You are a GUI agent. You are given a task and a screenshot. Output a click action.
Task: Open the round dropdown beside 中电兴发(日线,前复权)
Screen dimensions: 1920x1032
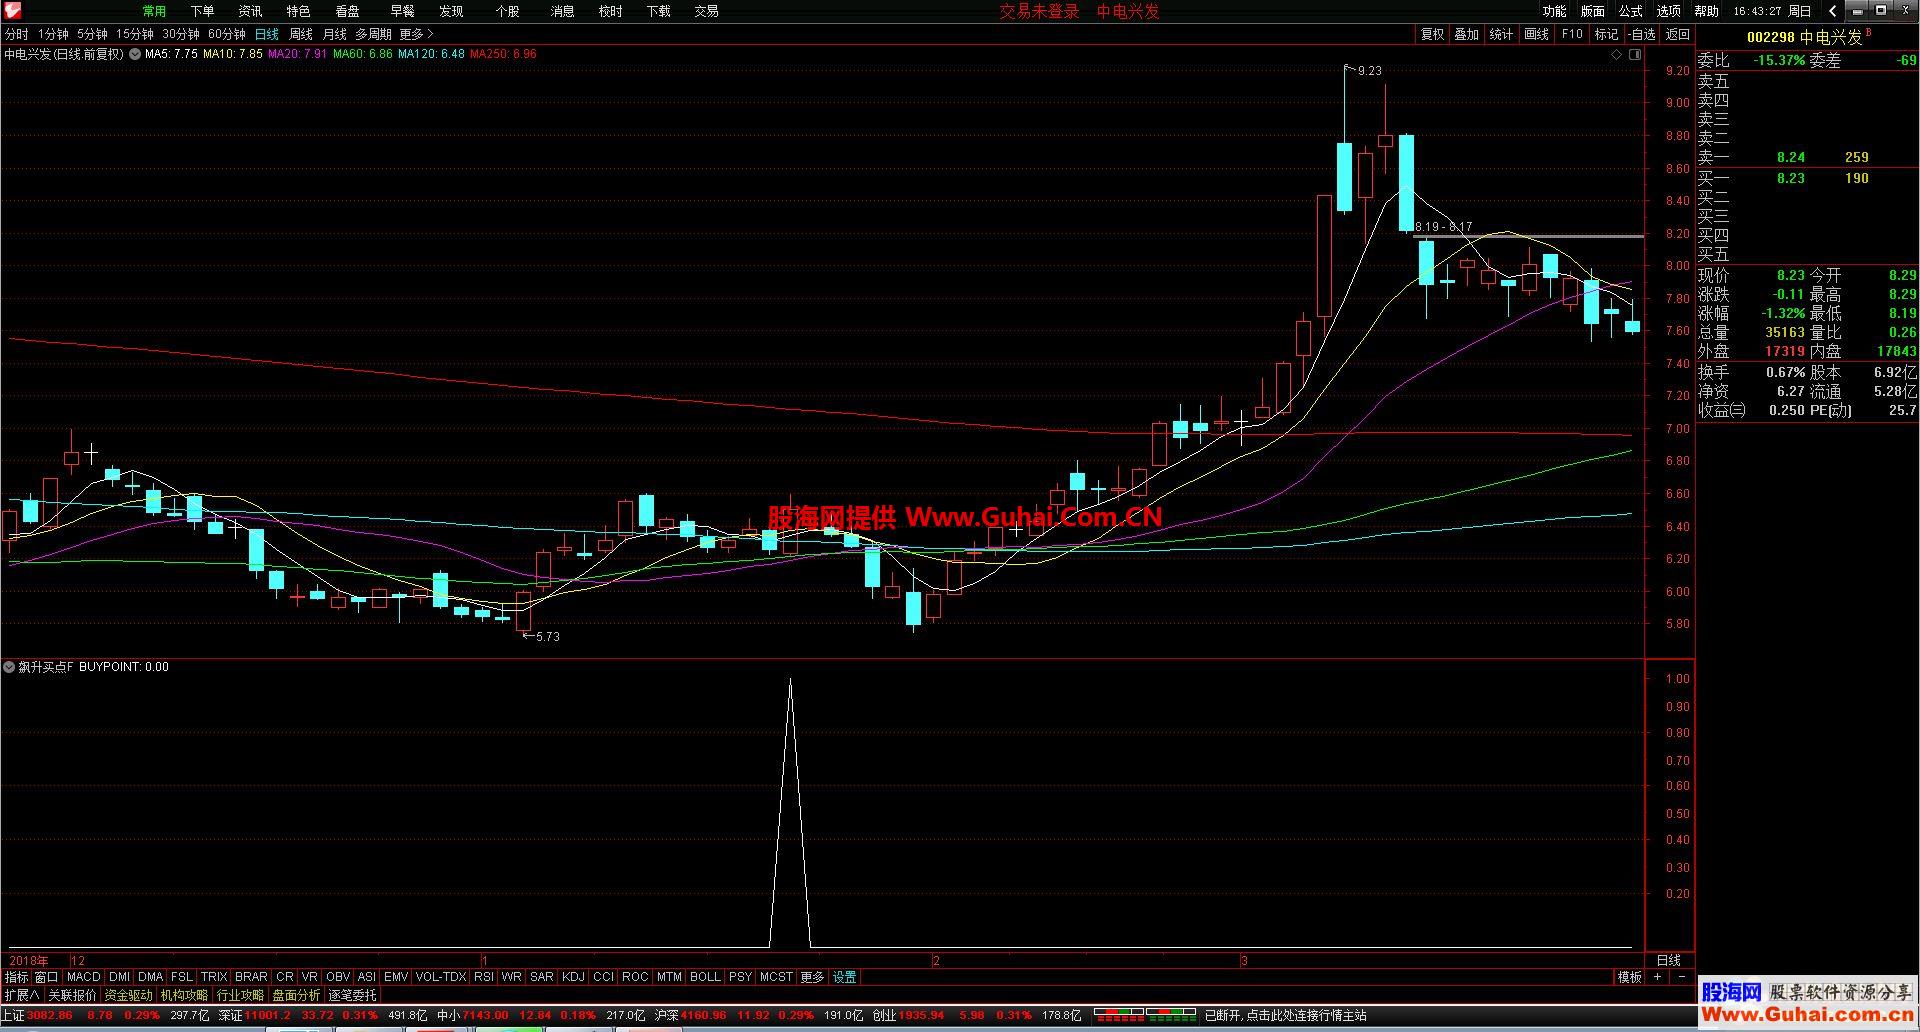point(133,54)
